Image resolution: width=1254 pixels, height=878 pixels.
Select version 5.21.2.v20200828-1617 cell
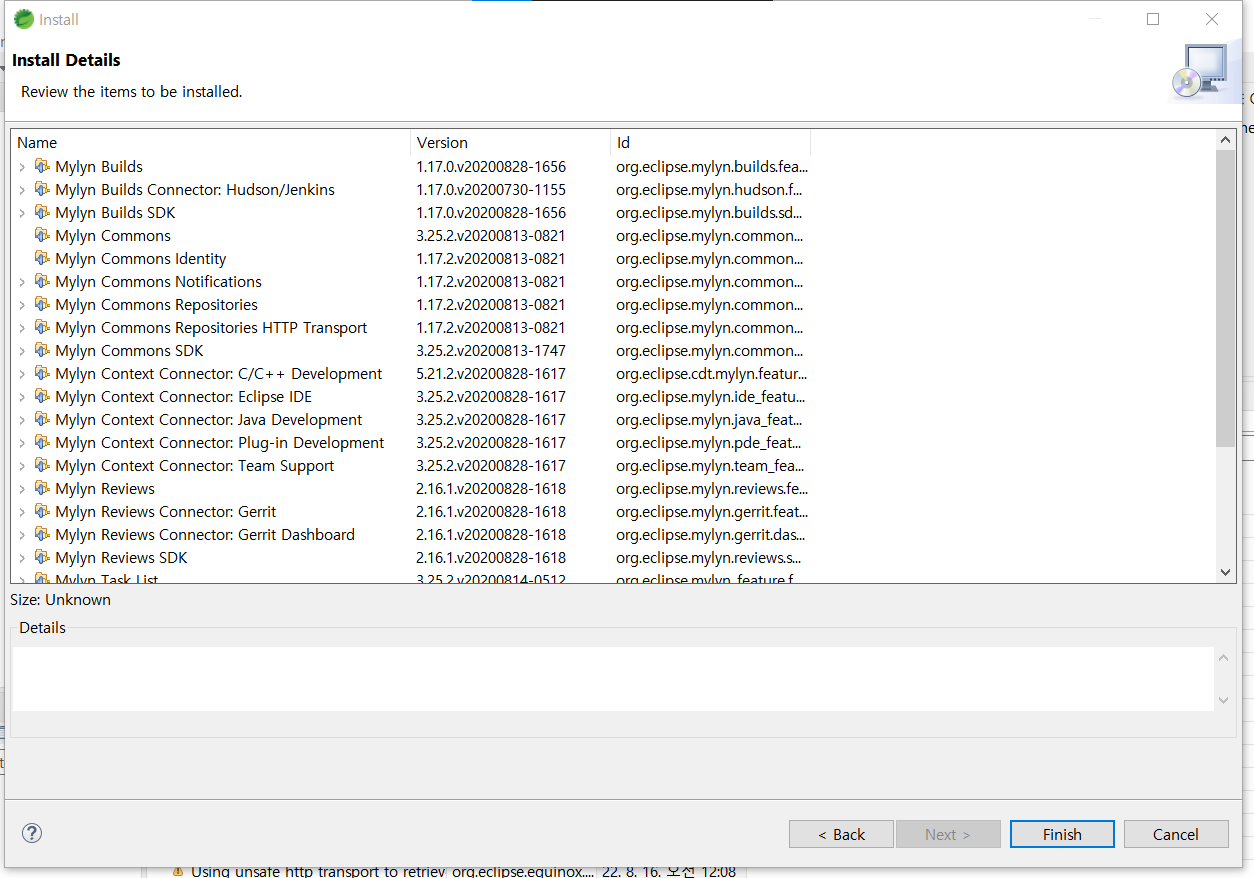click(x=491, y=374)
